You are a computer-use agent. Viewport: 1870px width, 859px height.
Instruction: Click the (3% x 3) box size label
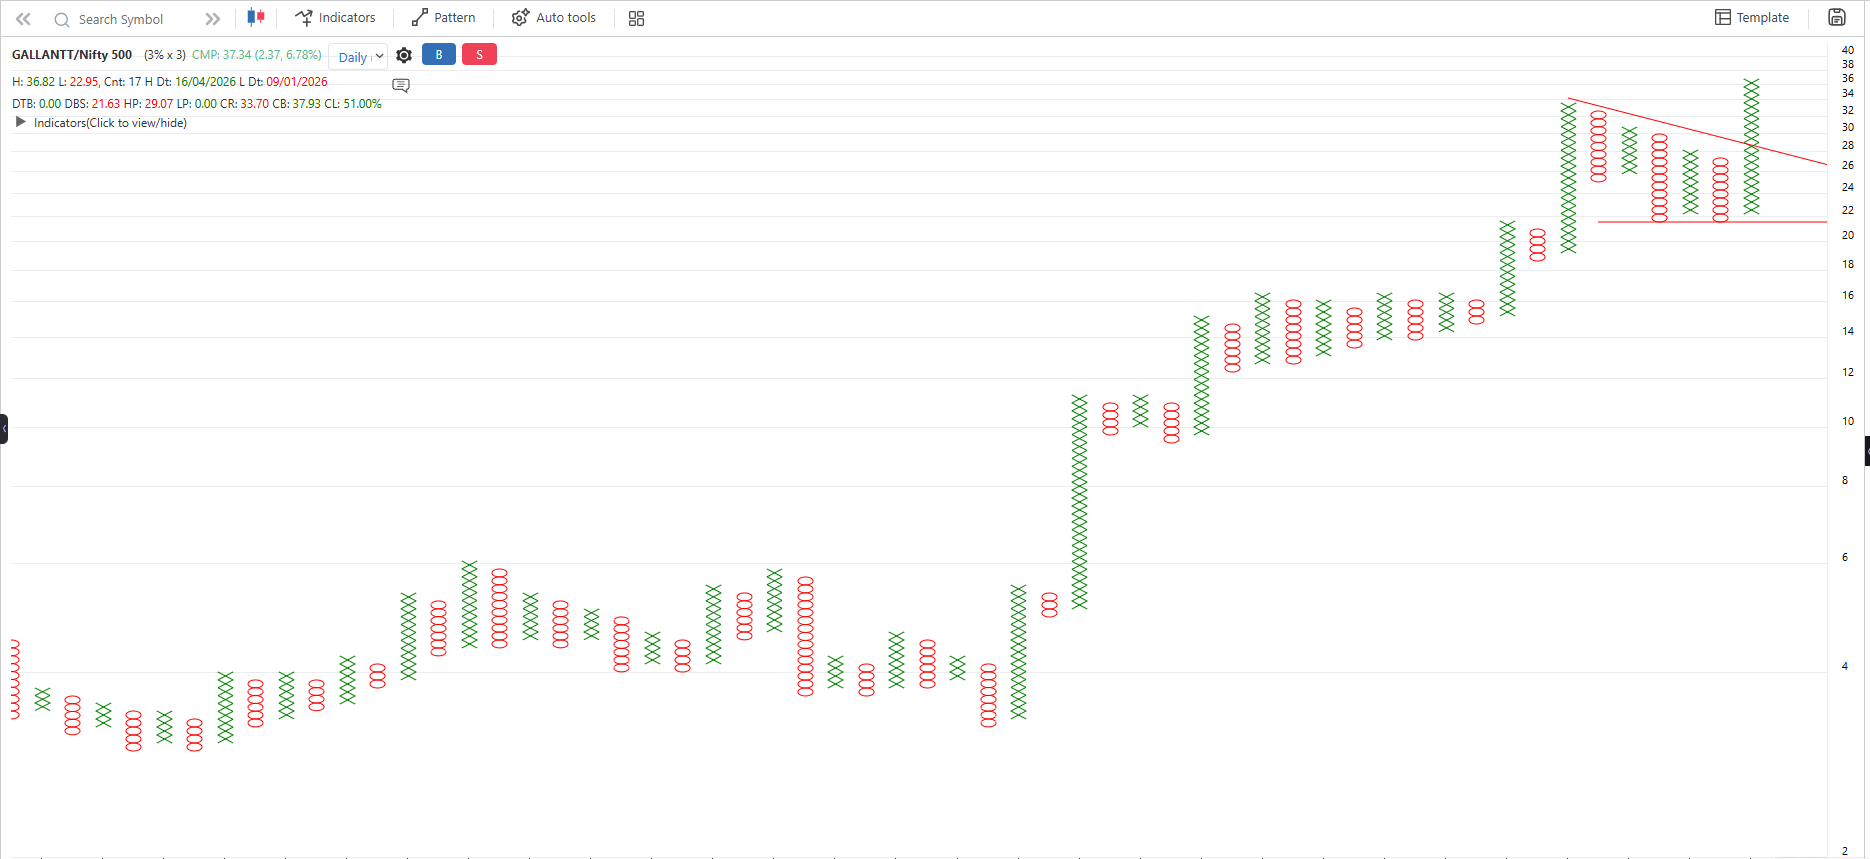[x=165, y=55]
